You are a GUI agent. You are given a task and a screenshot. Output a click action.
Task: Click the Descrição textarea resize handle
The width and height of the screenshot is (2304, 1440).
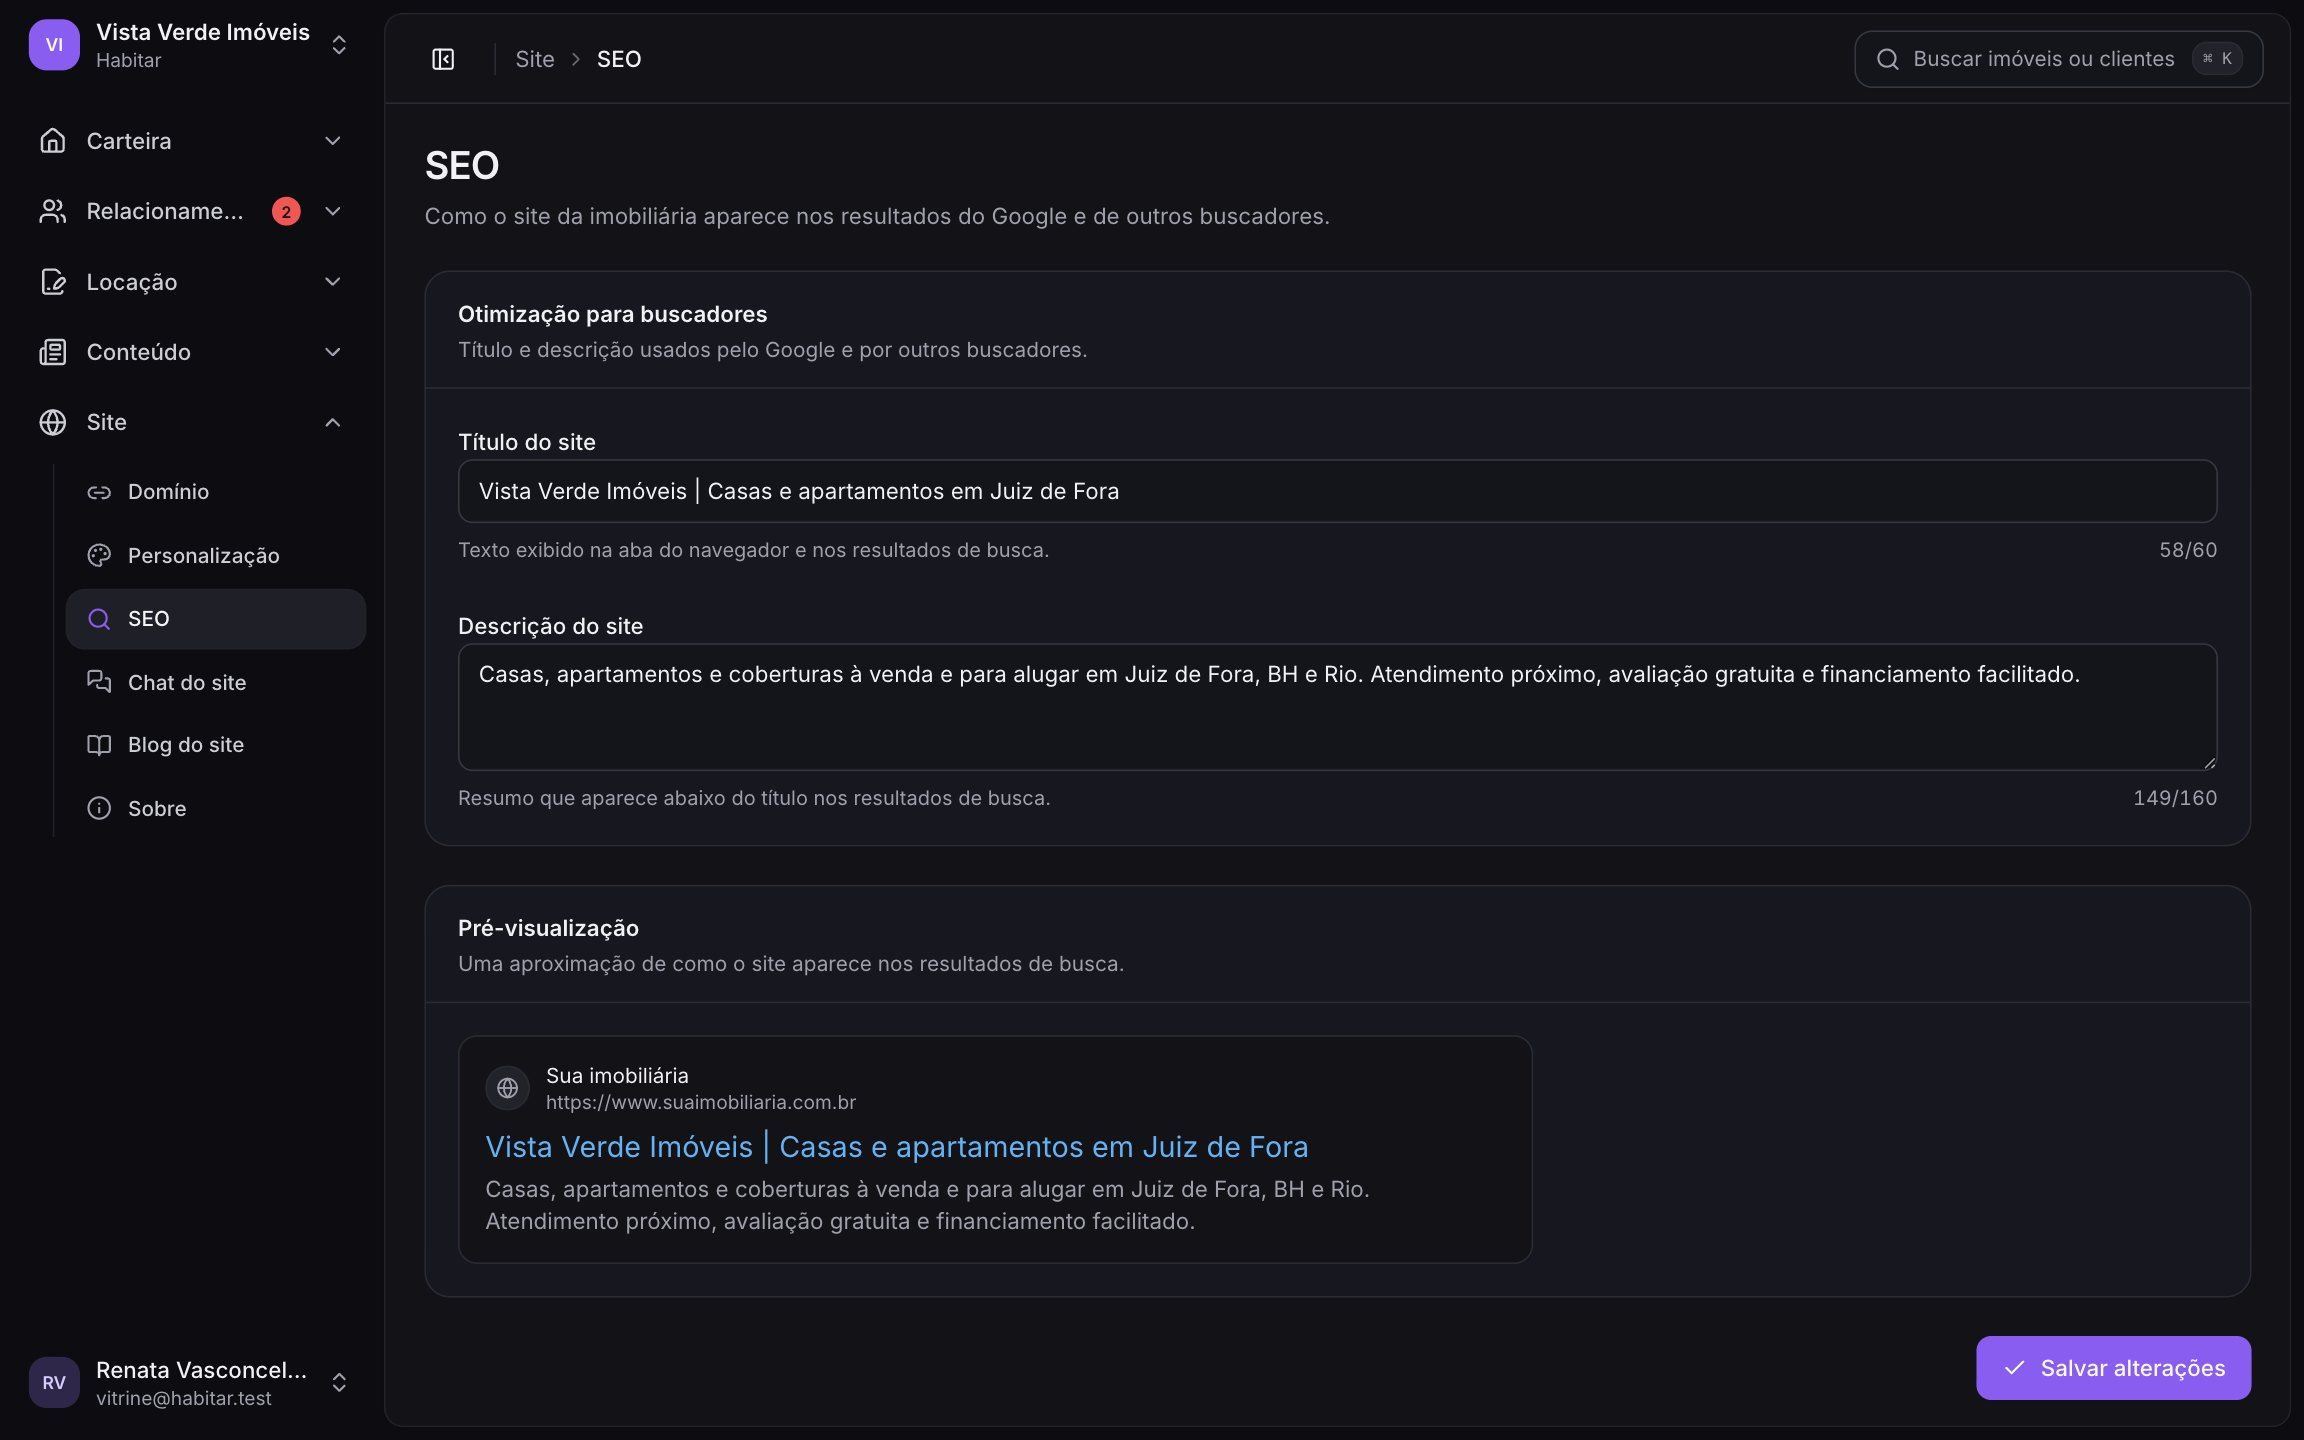[x=2208, y=762]
